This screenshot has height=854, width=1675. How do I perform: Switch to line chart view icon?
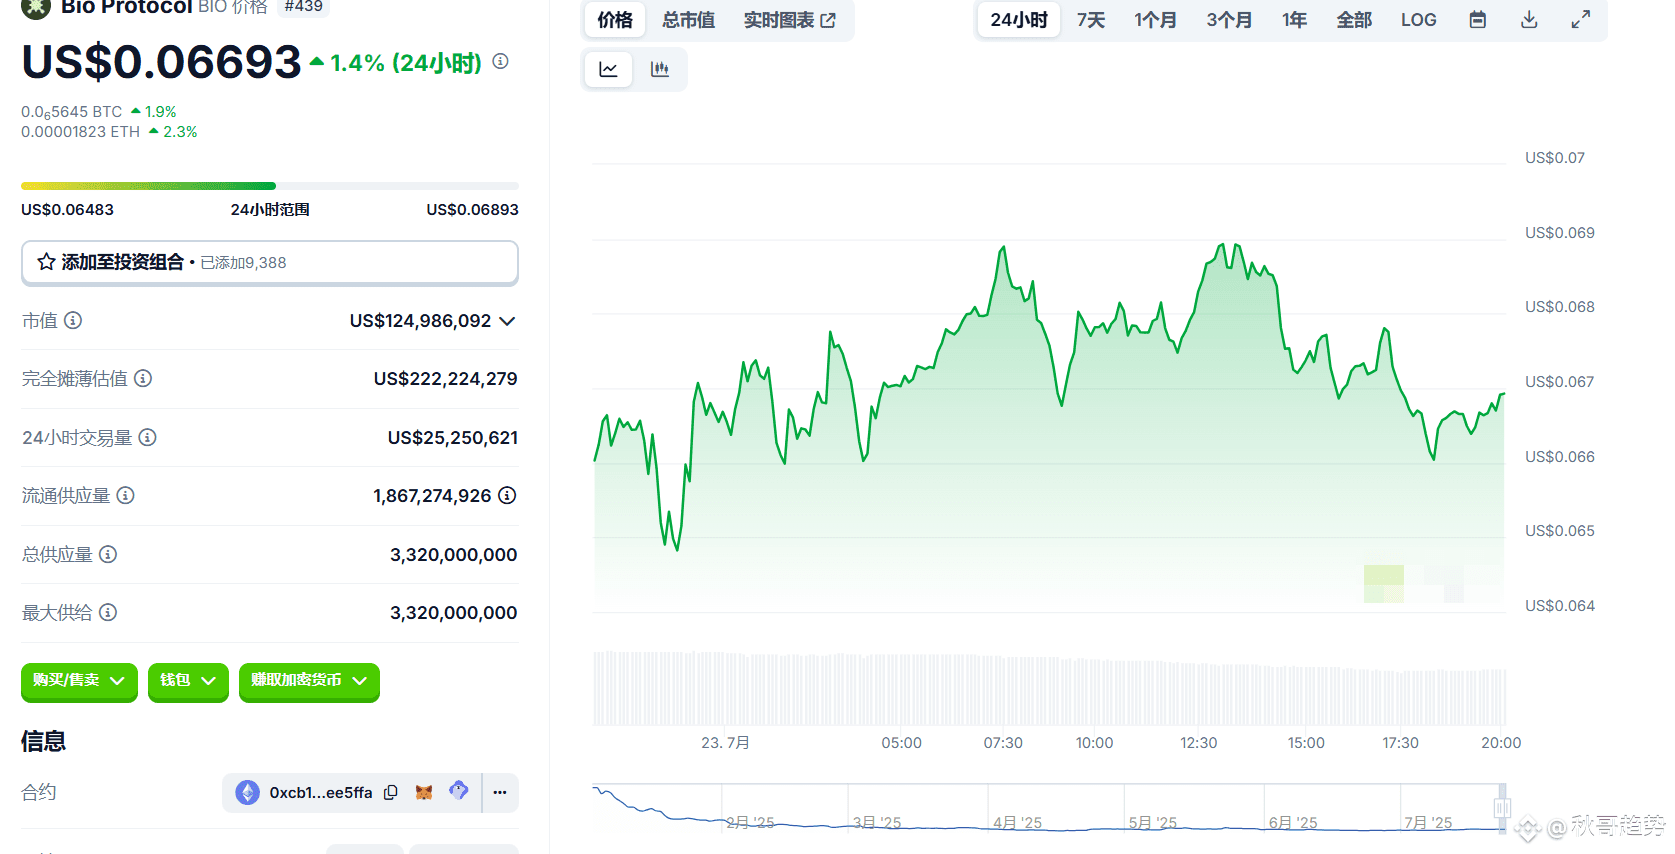(608, 69)
